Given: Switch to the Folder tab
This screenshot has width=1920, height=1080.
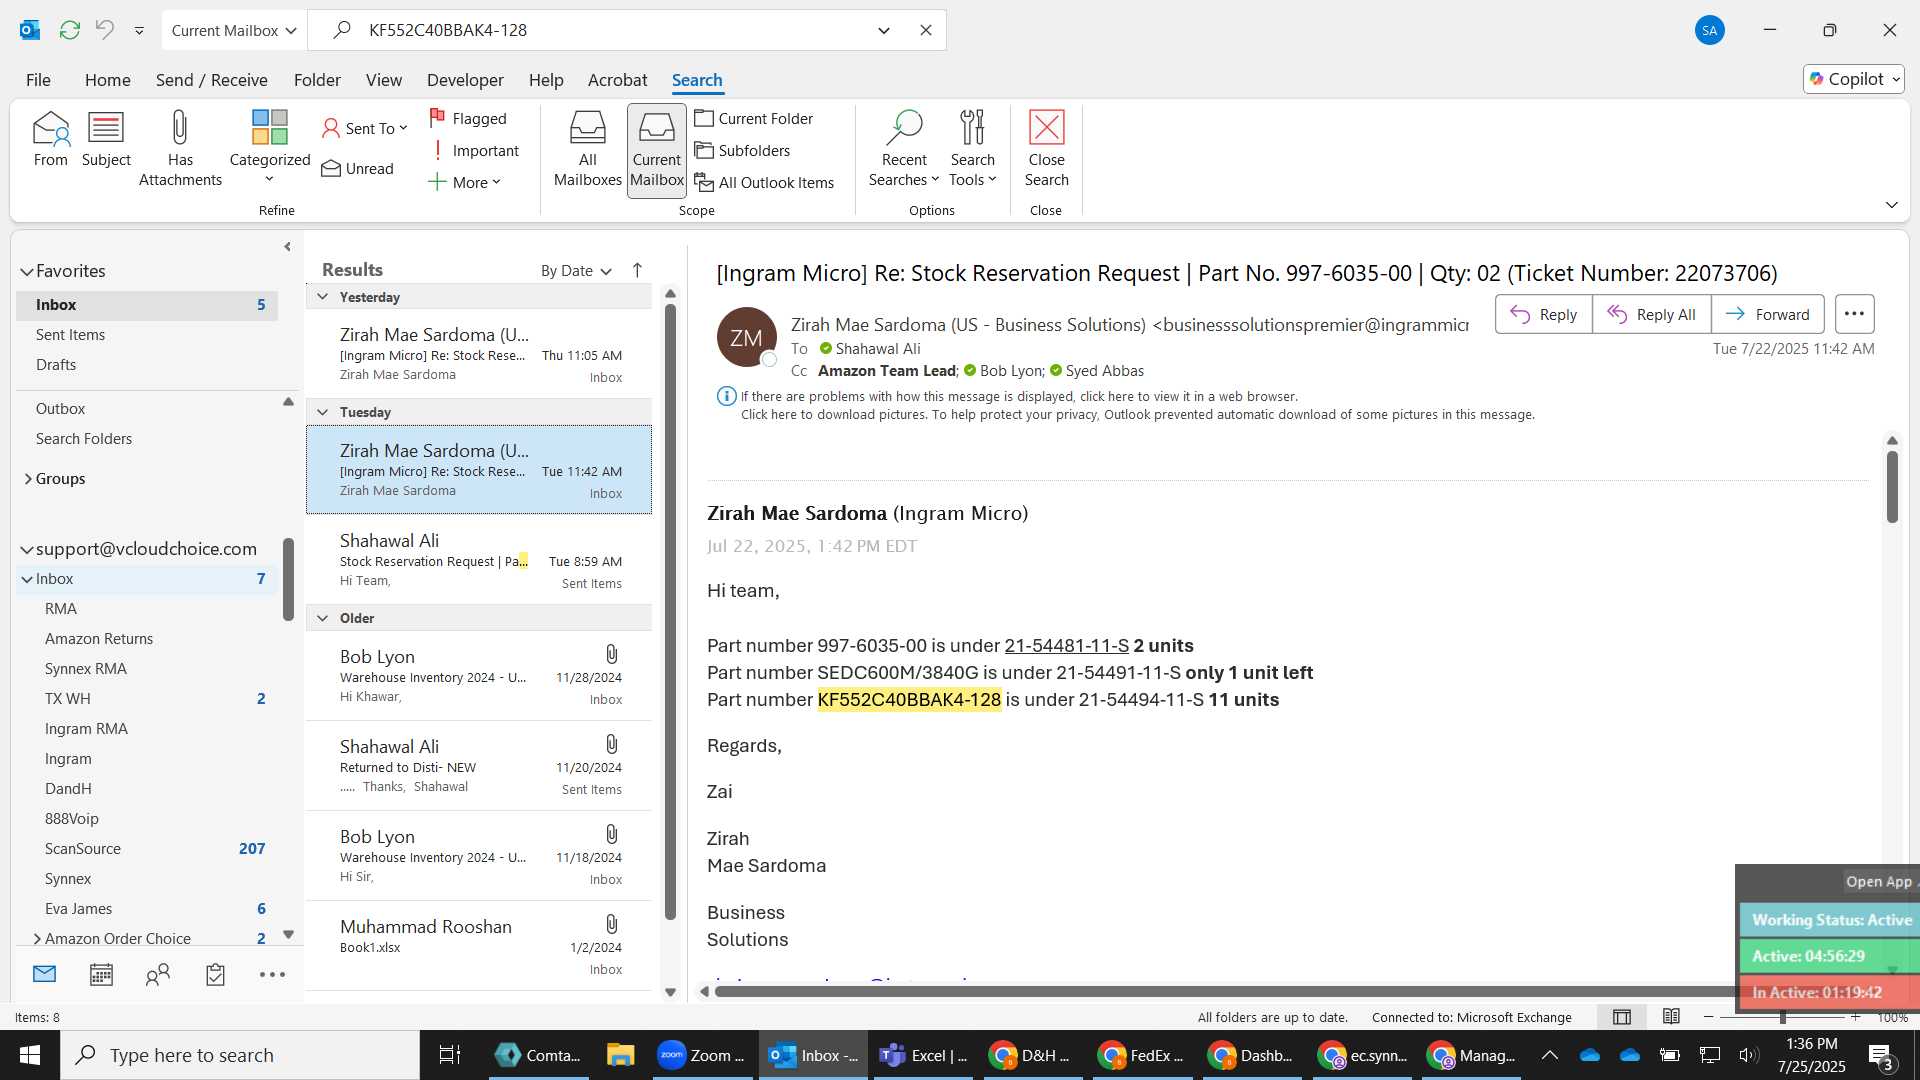Looking at the screenshot, I should click(x=317, y=80).
